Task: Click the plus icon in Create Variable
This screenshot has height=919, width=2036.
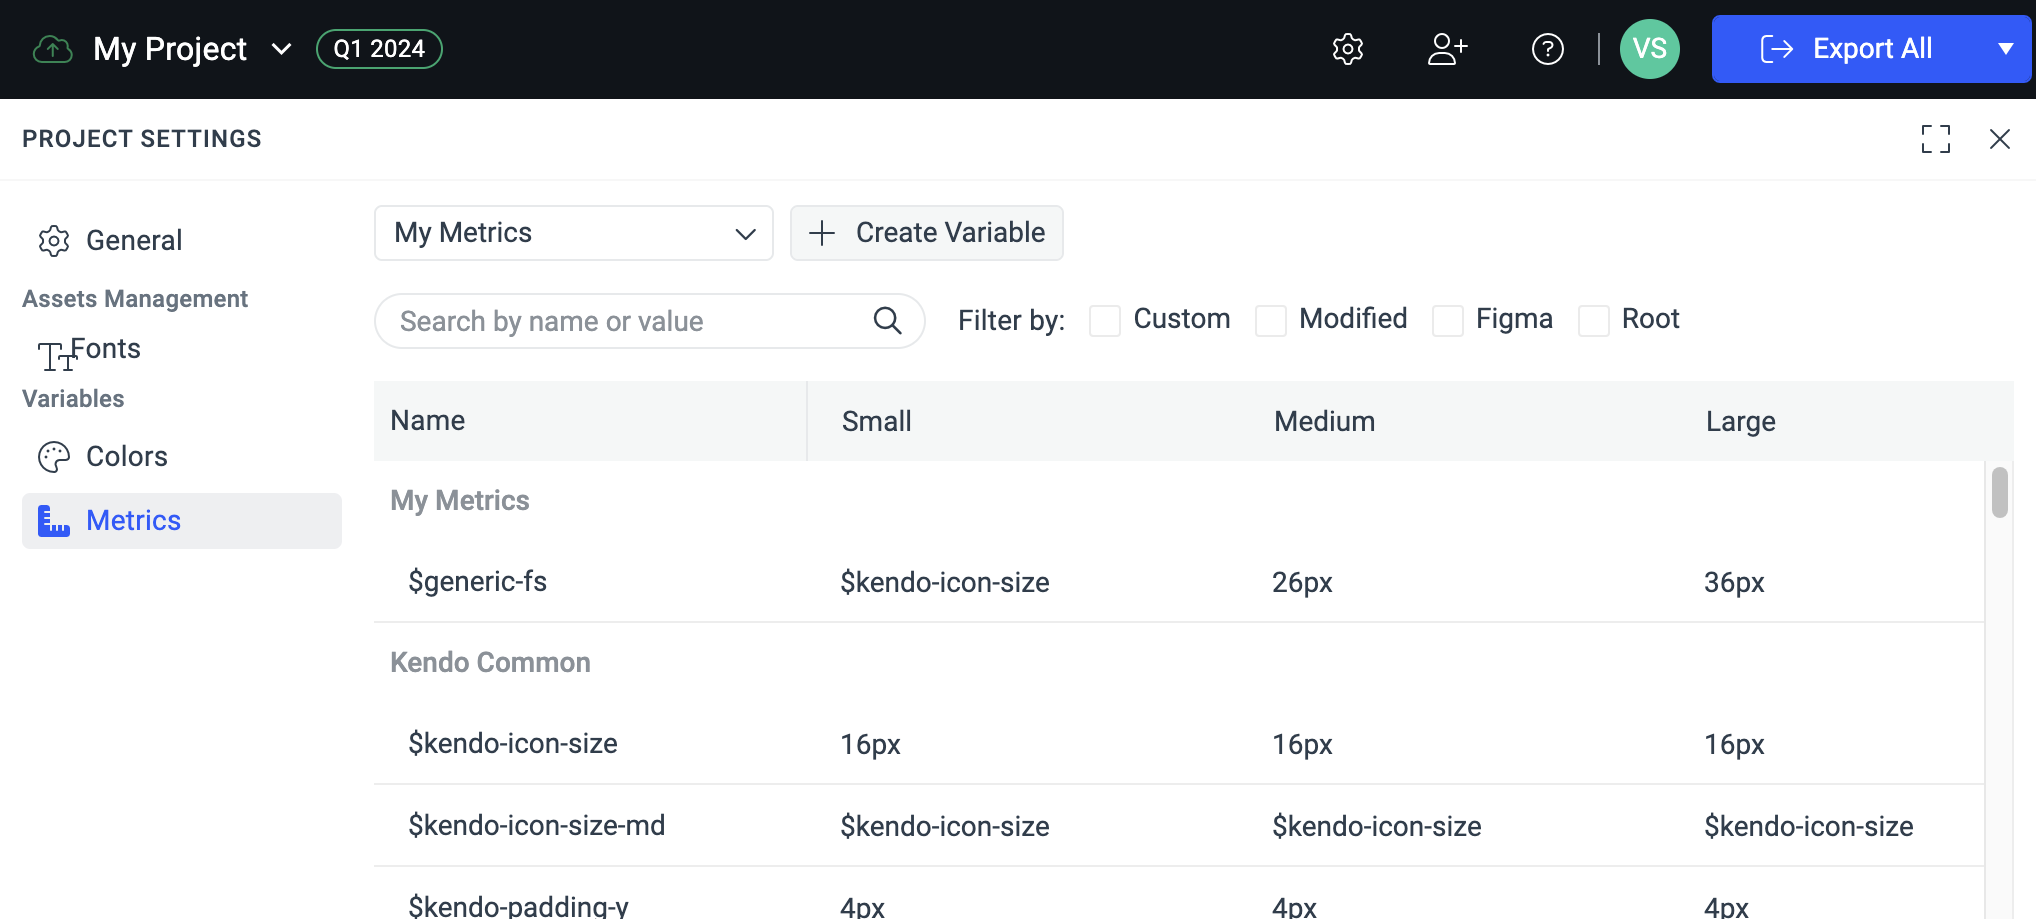Action: tap(822, 233)
